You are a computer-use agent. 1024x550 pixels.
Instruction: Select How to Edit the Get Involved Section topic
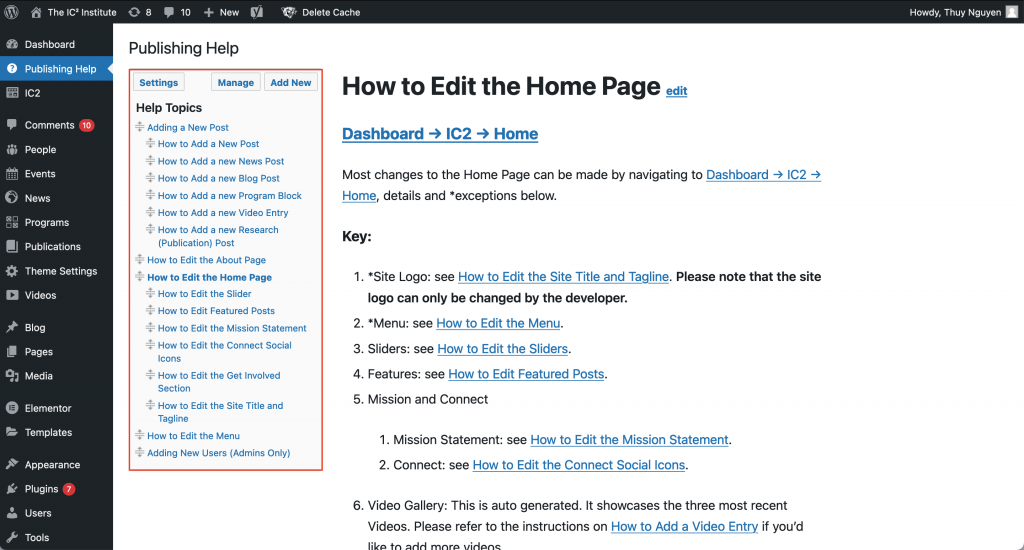point(219,381)
